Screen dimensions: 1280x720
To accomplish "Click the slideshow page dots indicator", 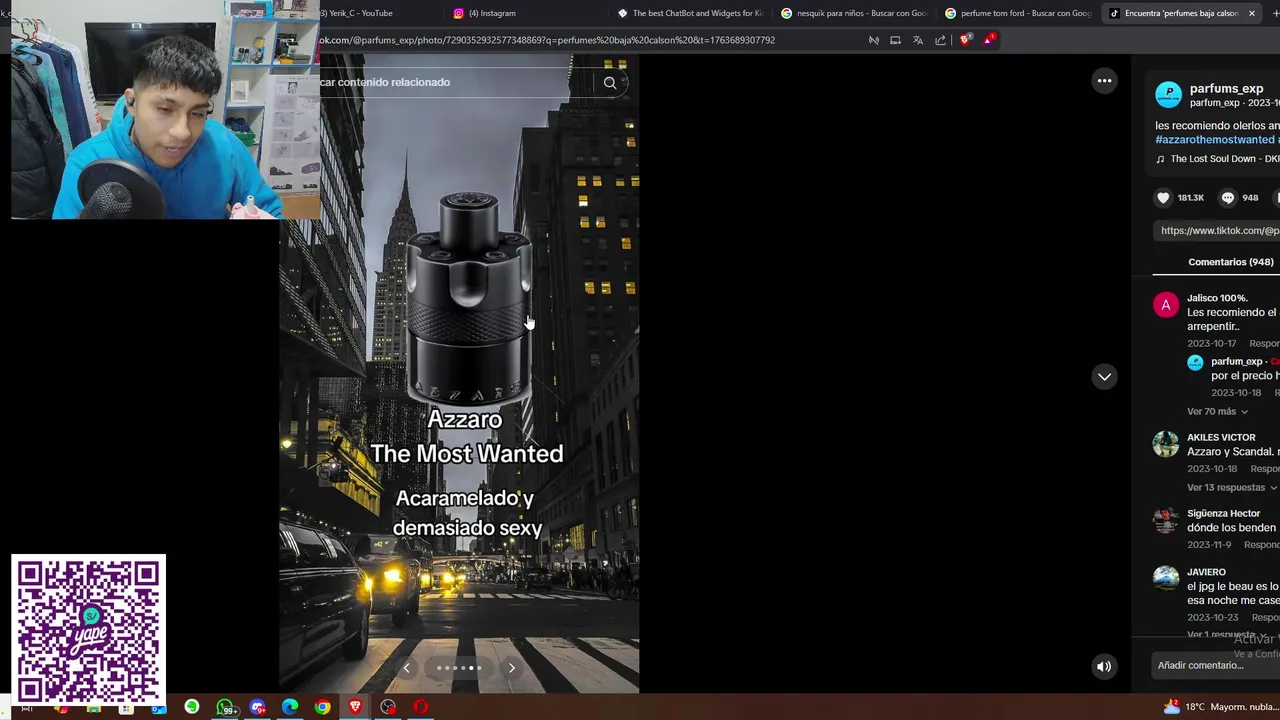I will tap(459, 668).
